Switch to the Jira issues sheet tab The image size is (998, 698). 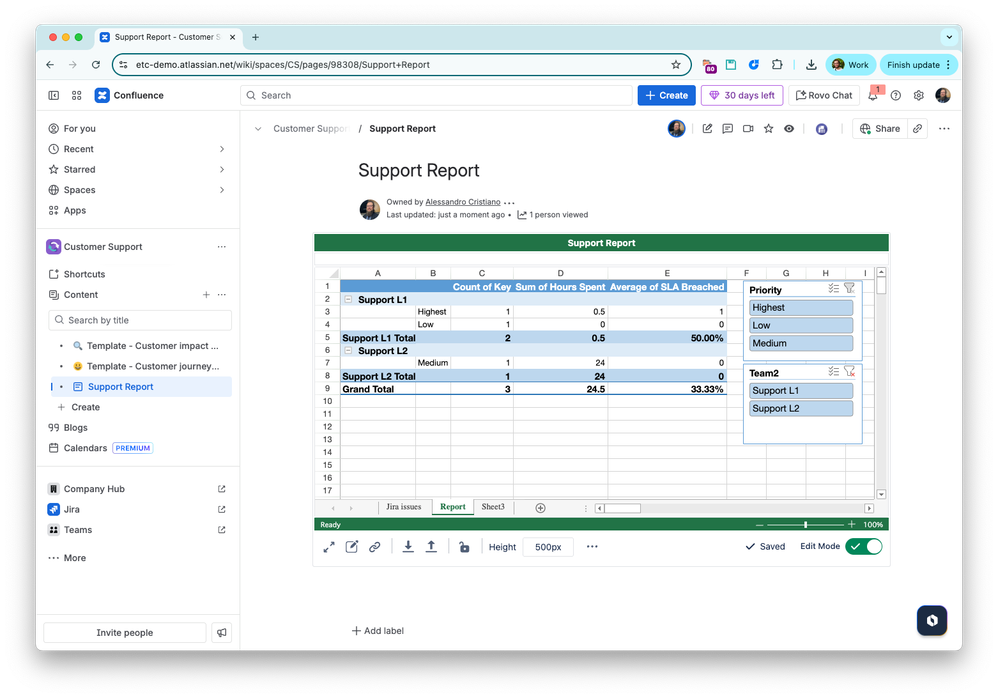[x=404, y=507]
